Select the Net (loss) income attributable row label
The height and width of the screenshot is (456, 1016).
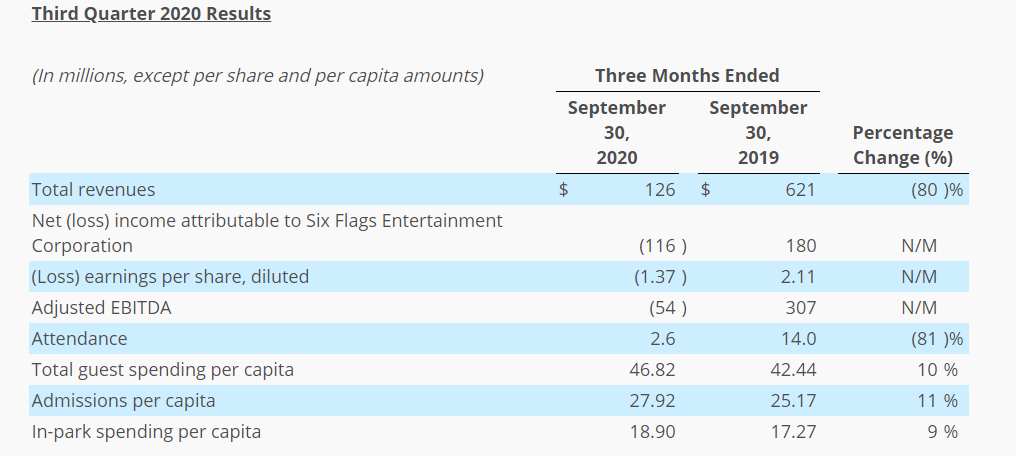(267, 233)
